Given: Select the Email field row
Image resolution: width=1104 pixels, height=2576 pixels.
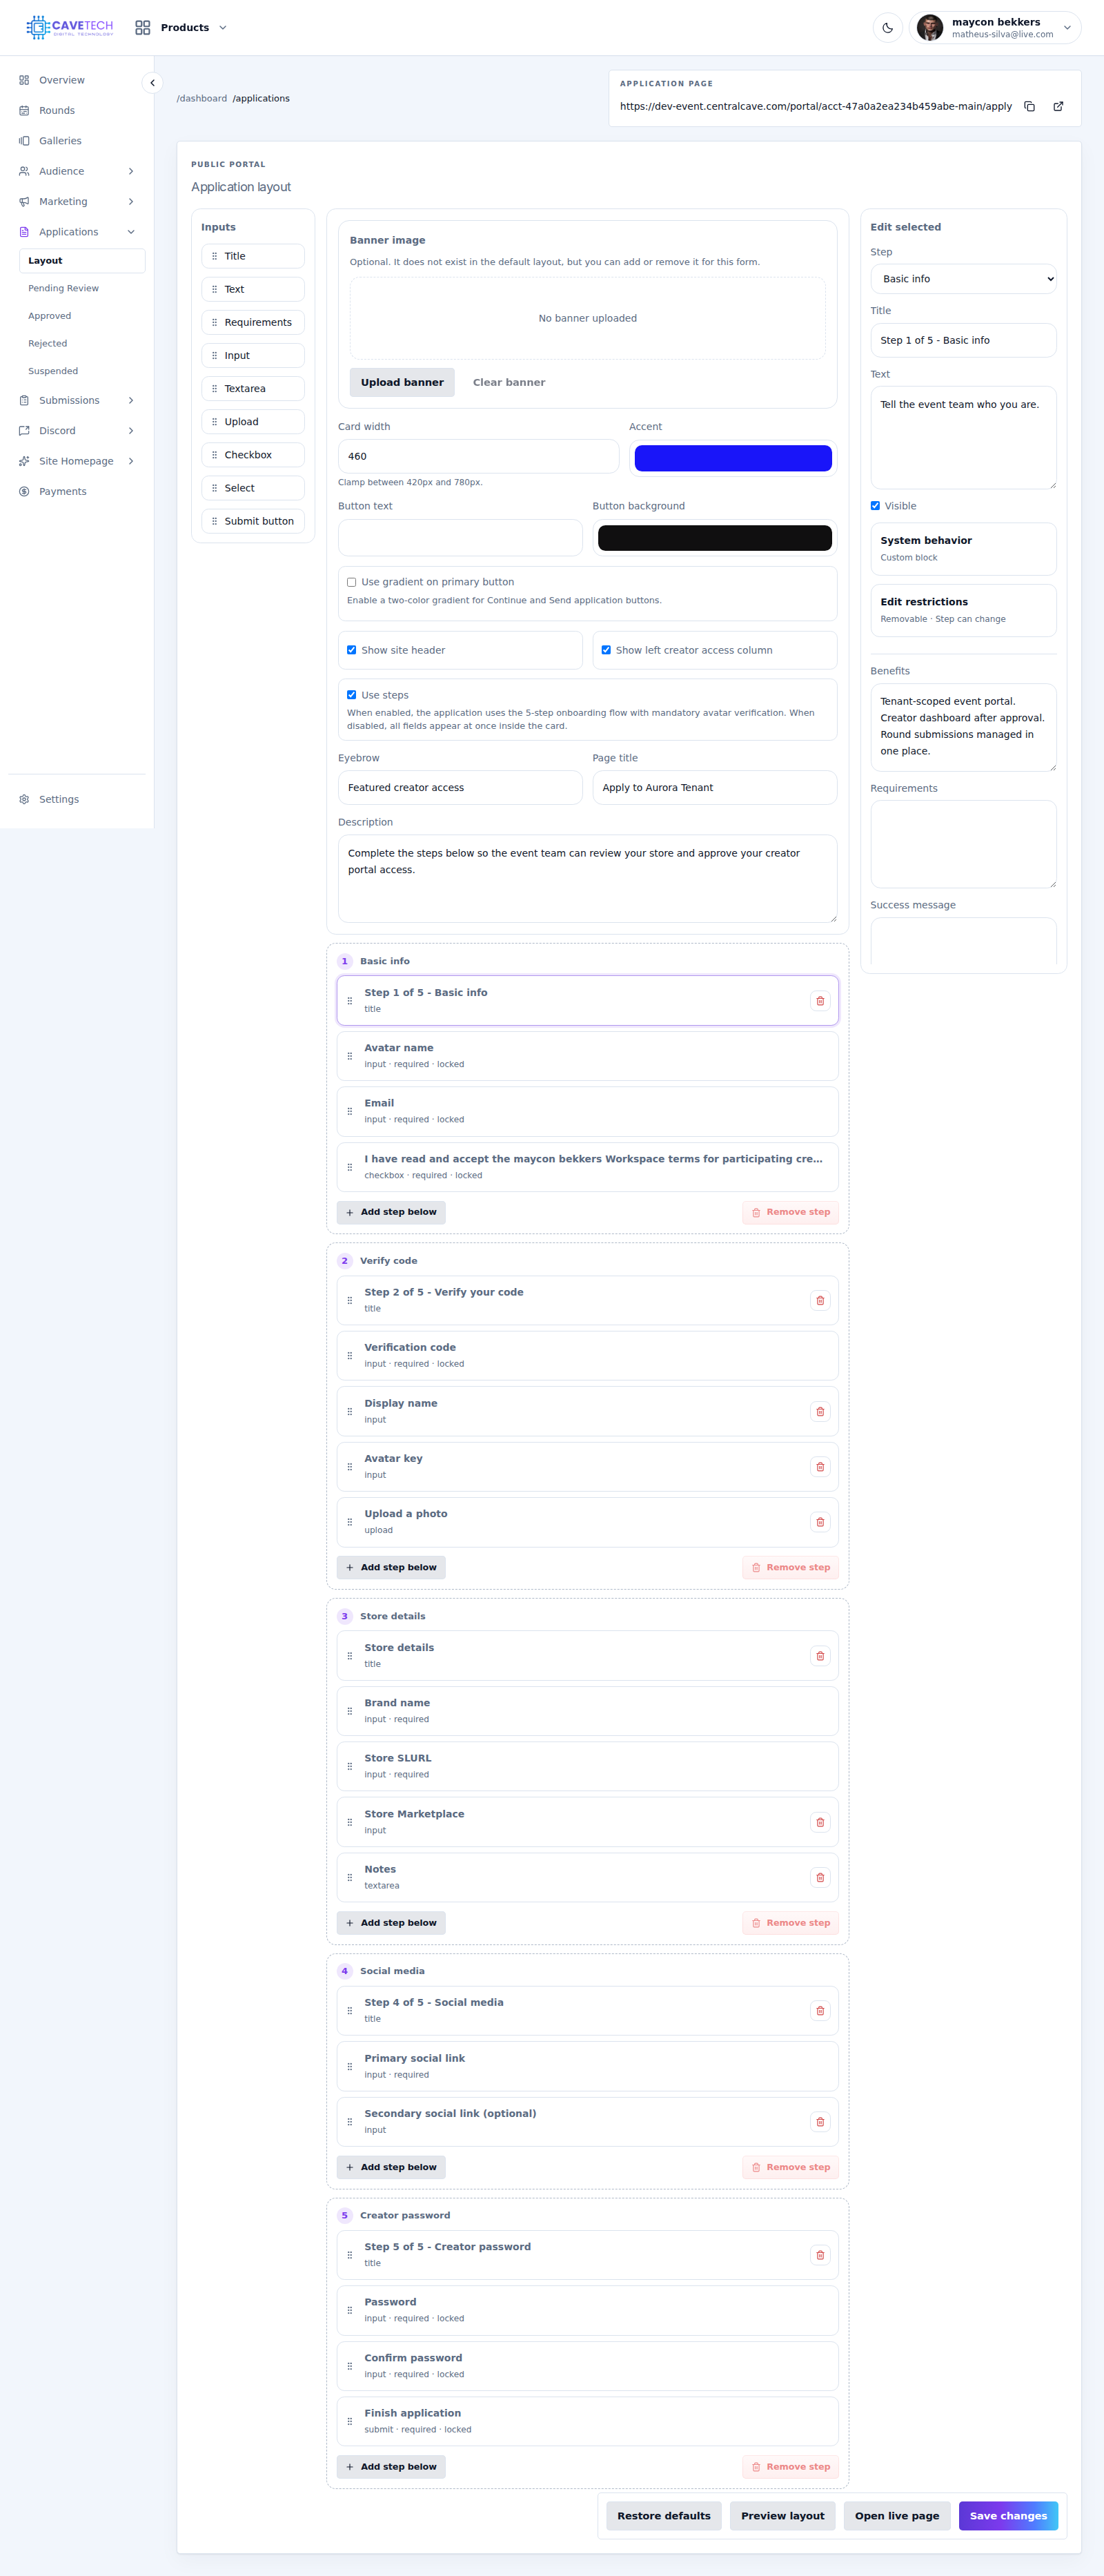Looking at the screenshot, I should click(x=588, y=1111).
